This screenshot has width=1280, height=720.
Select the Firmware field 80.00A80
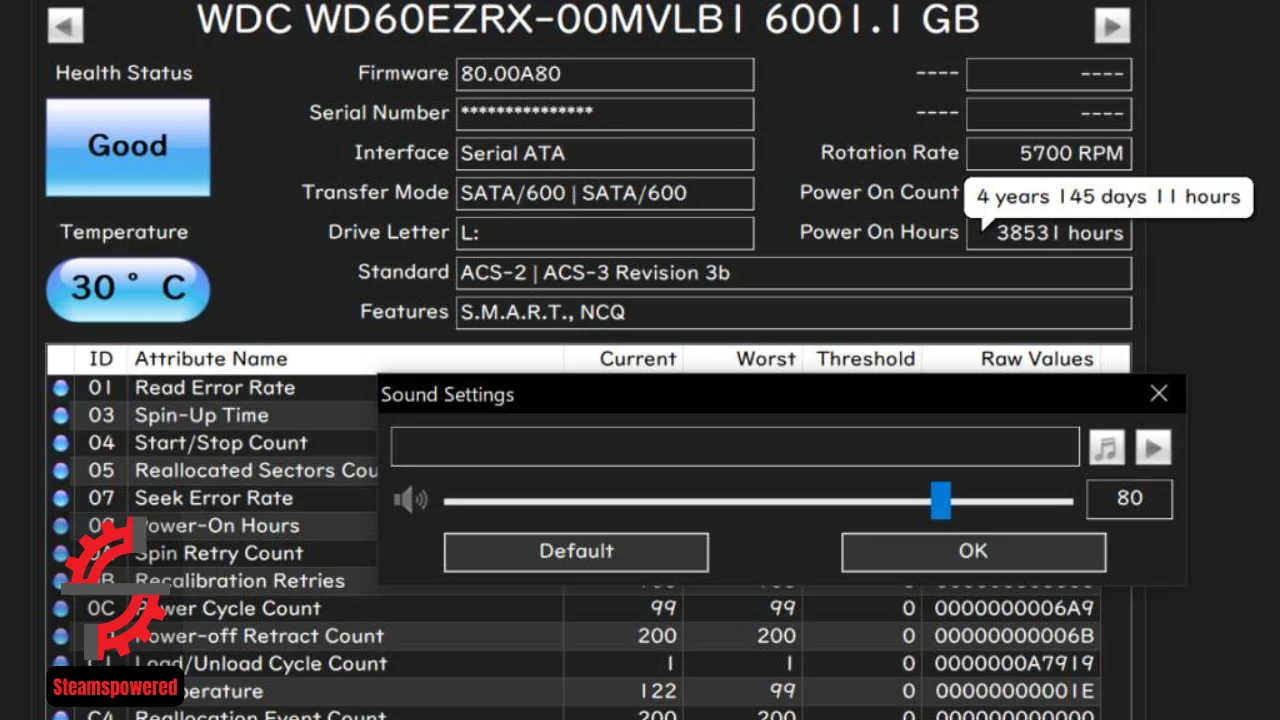click(x=605, y=74)
